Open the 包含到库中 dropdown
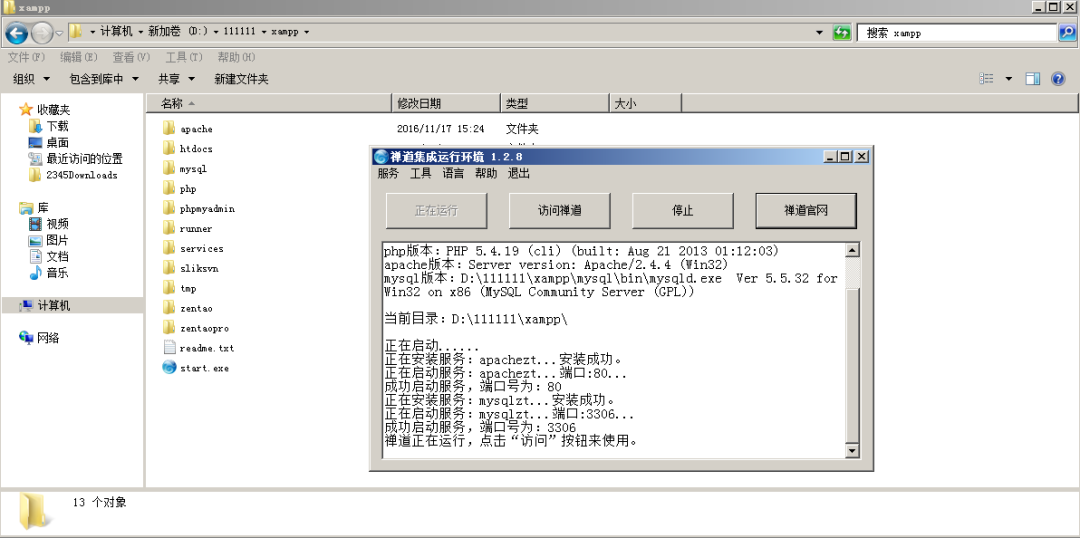The width and height of the screenshot is (1080, 538). click(105, 79)
